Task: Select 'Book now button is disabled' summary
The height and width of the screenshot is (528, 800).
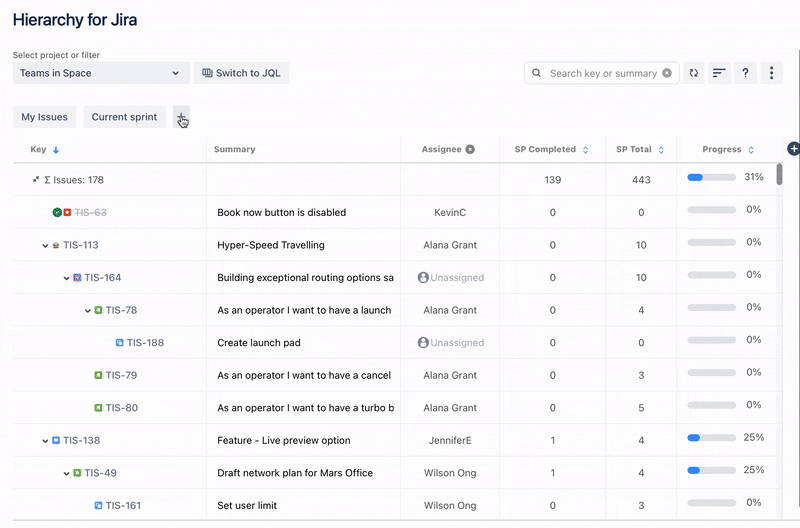Action: point(282,212)
